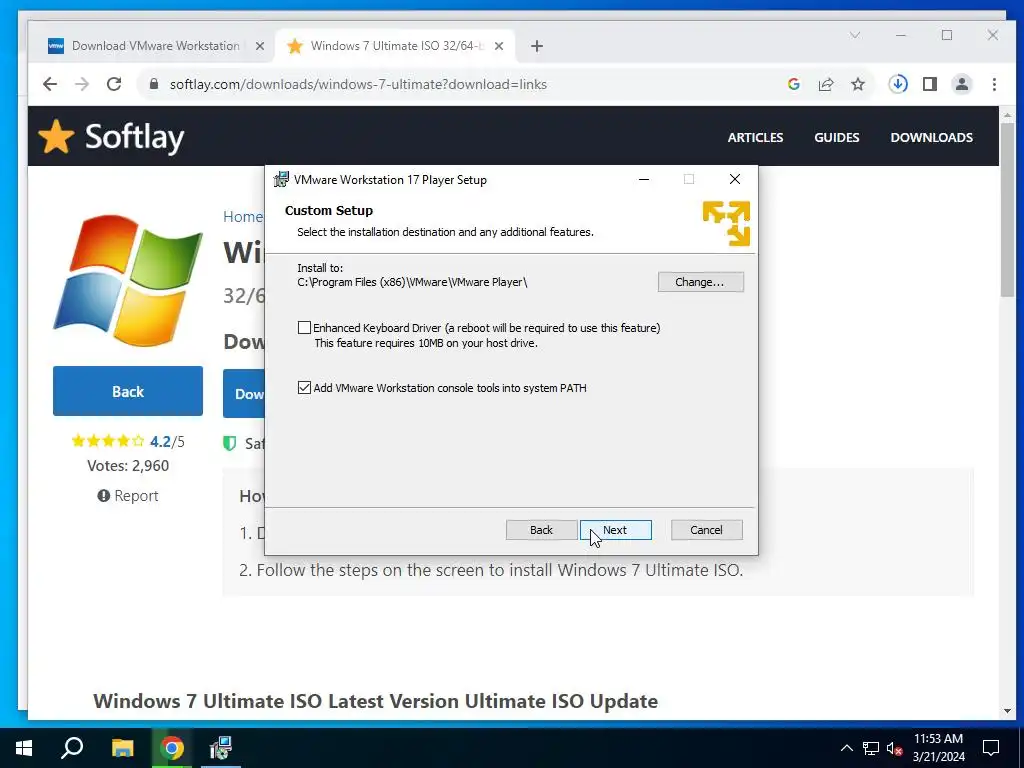Viewport: 1024px width, 768px height.
Task: Uncheck Add VMware console tools into system PATH
Action: [304, 388]
